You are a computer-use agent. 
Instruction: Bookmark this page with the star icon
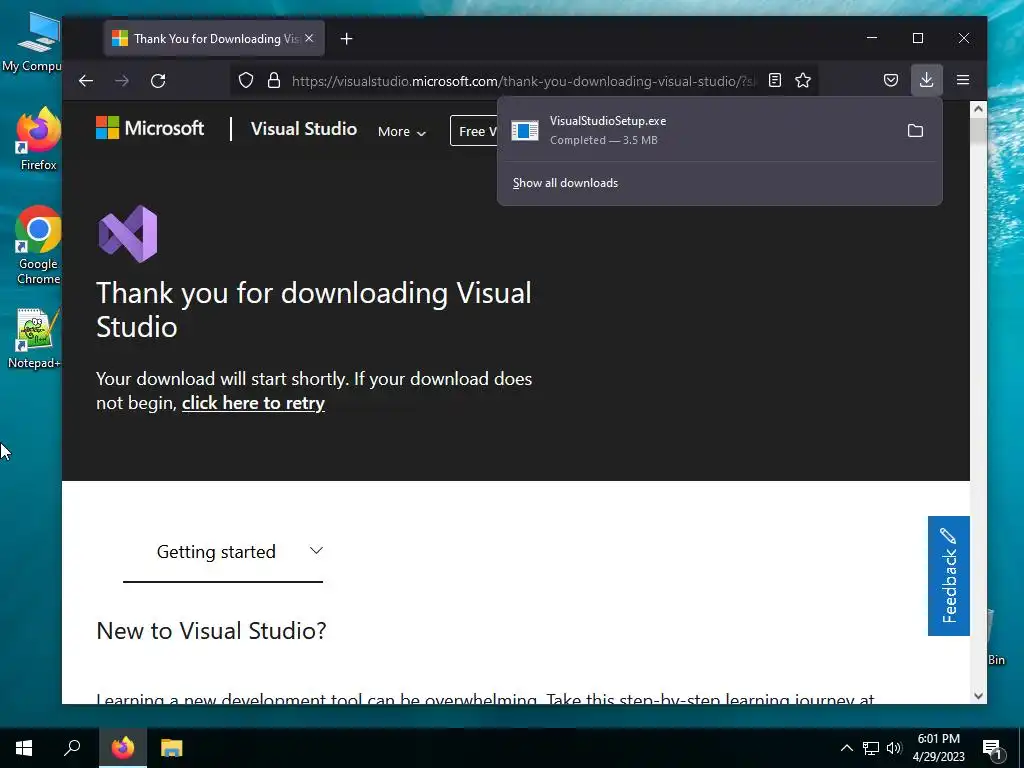tap(803, 80)
